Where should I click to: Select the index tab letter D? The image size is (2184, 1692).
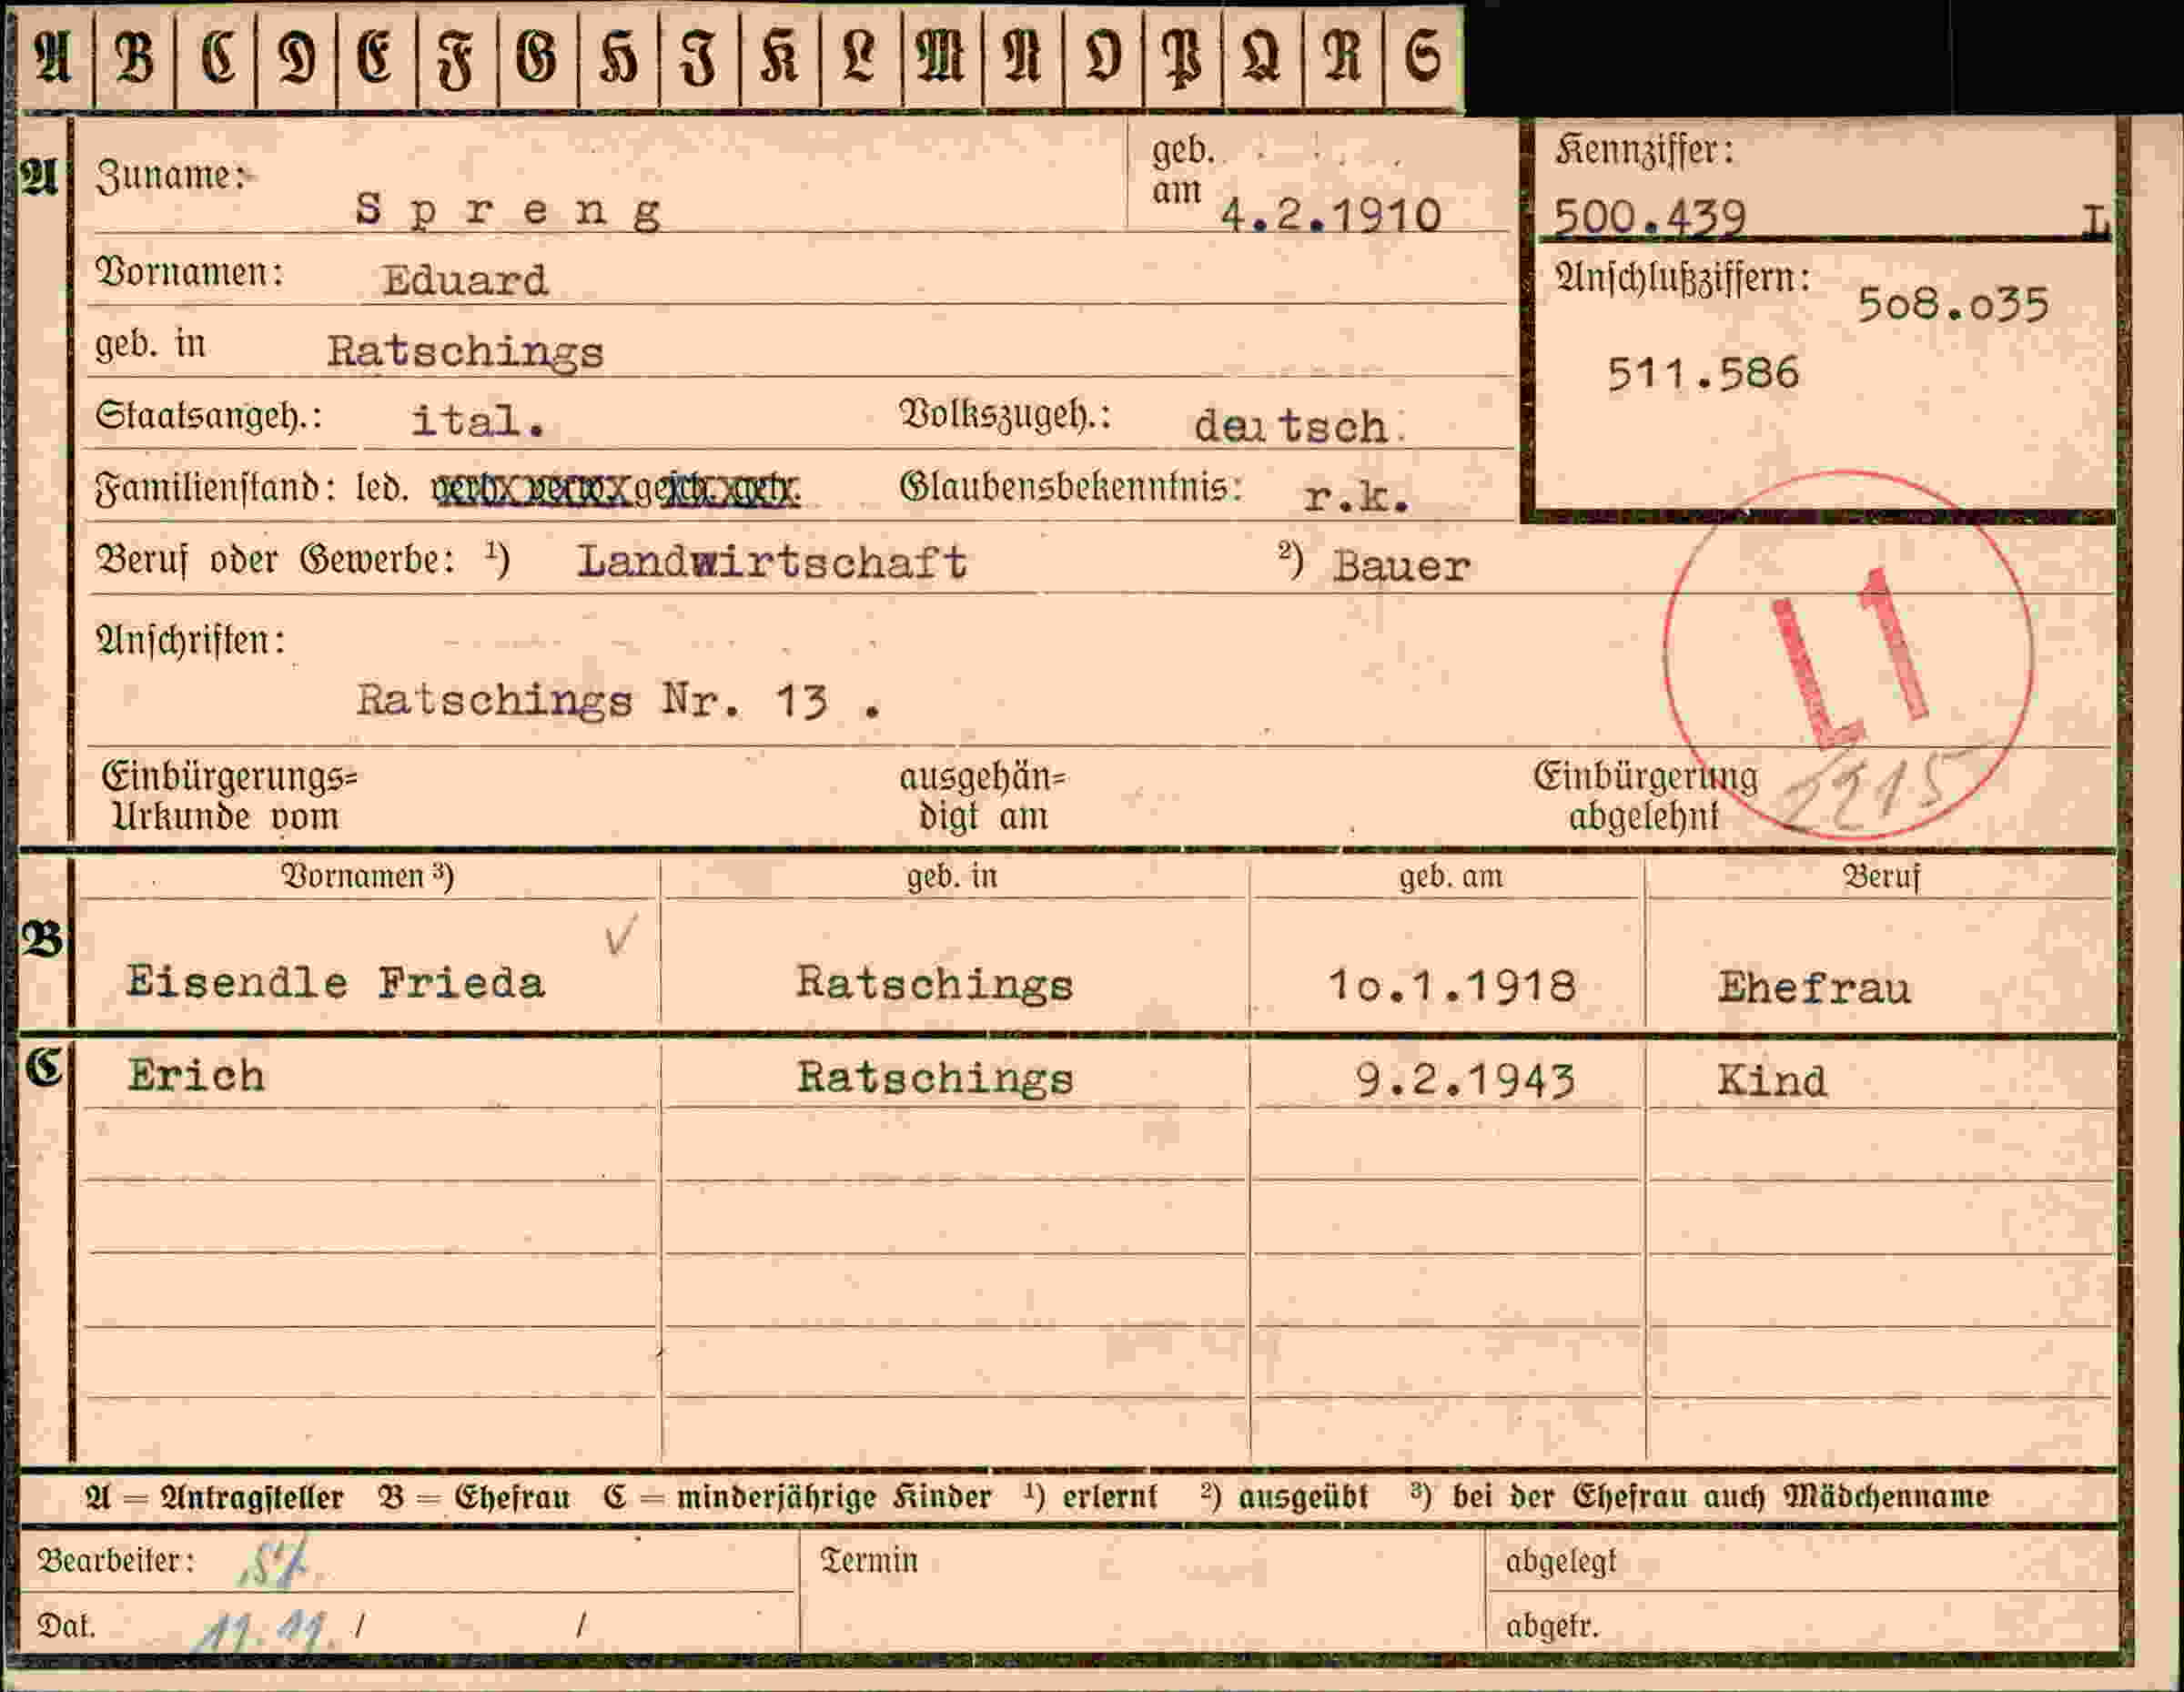(297, 57)
